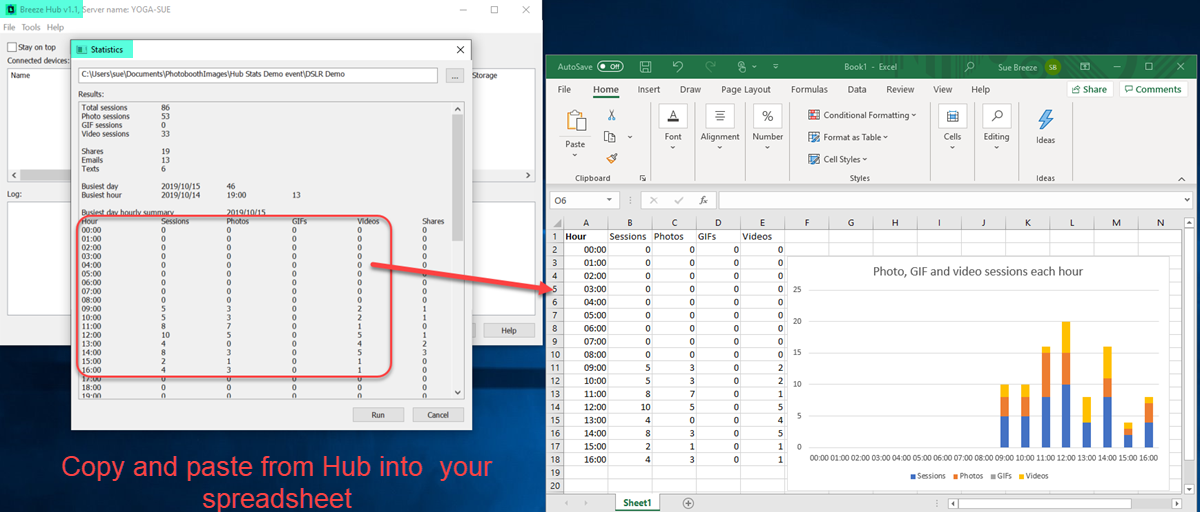
Task: Select cell A1 containing Hour
Action: (585, 236)
